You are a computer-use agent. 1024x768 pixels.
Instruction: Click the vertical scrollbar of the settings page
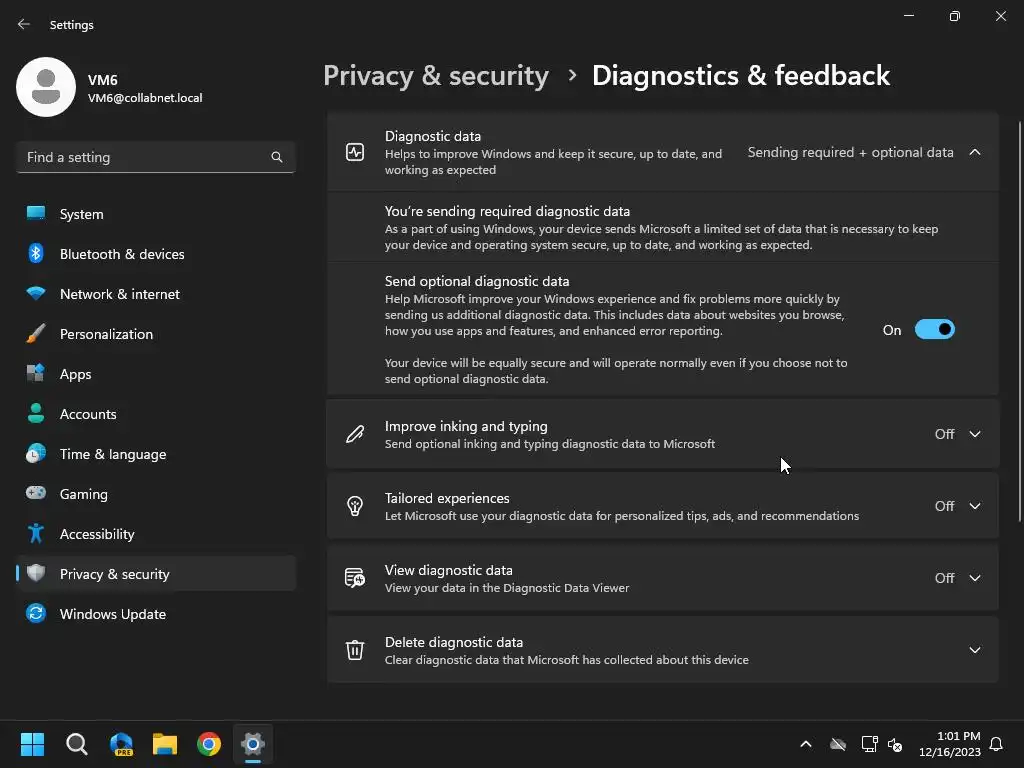click(1019, 321)
